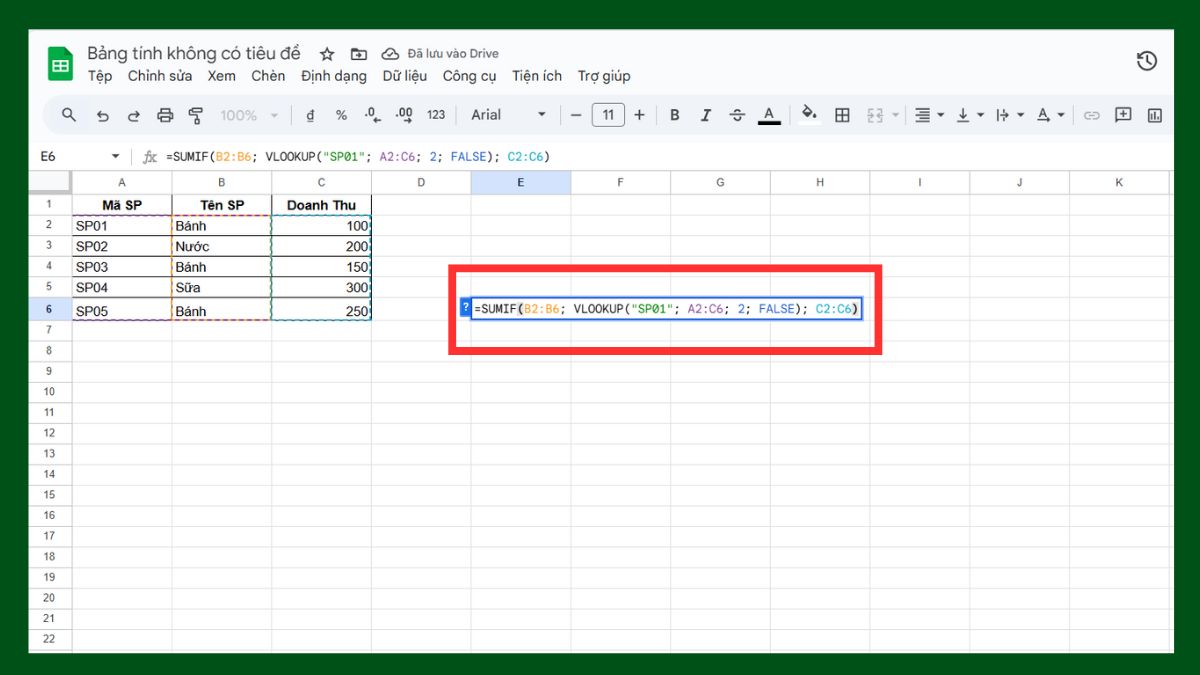Open horizontal align dropdown
The width and height of the screenshot is (1200, 675).
(930, 115)
